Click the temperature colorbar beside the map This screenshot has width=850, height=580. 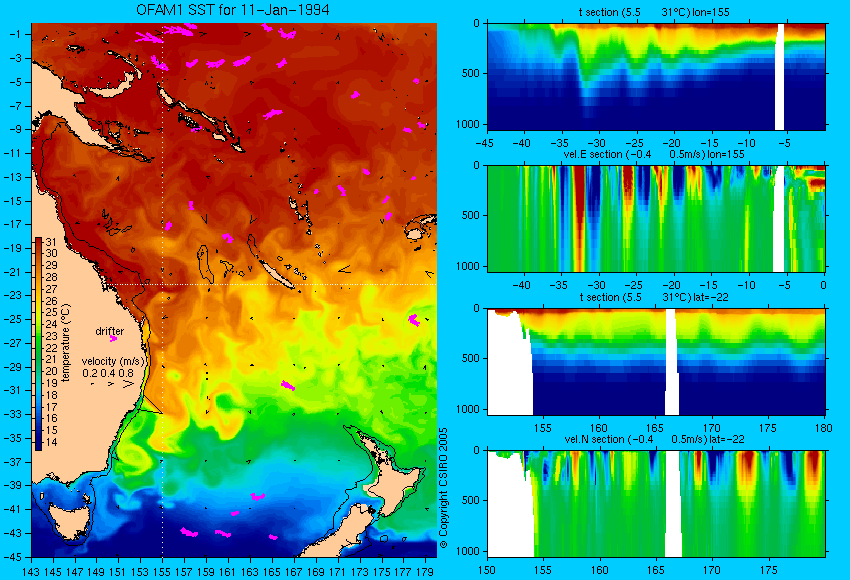coord(38,344)
